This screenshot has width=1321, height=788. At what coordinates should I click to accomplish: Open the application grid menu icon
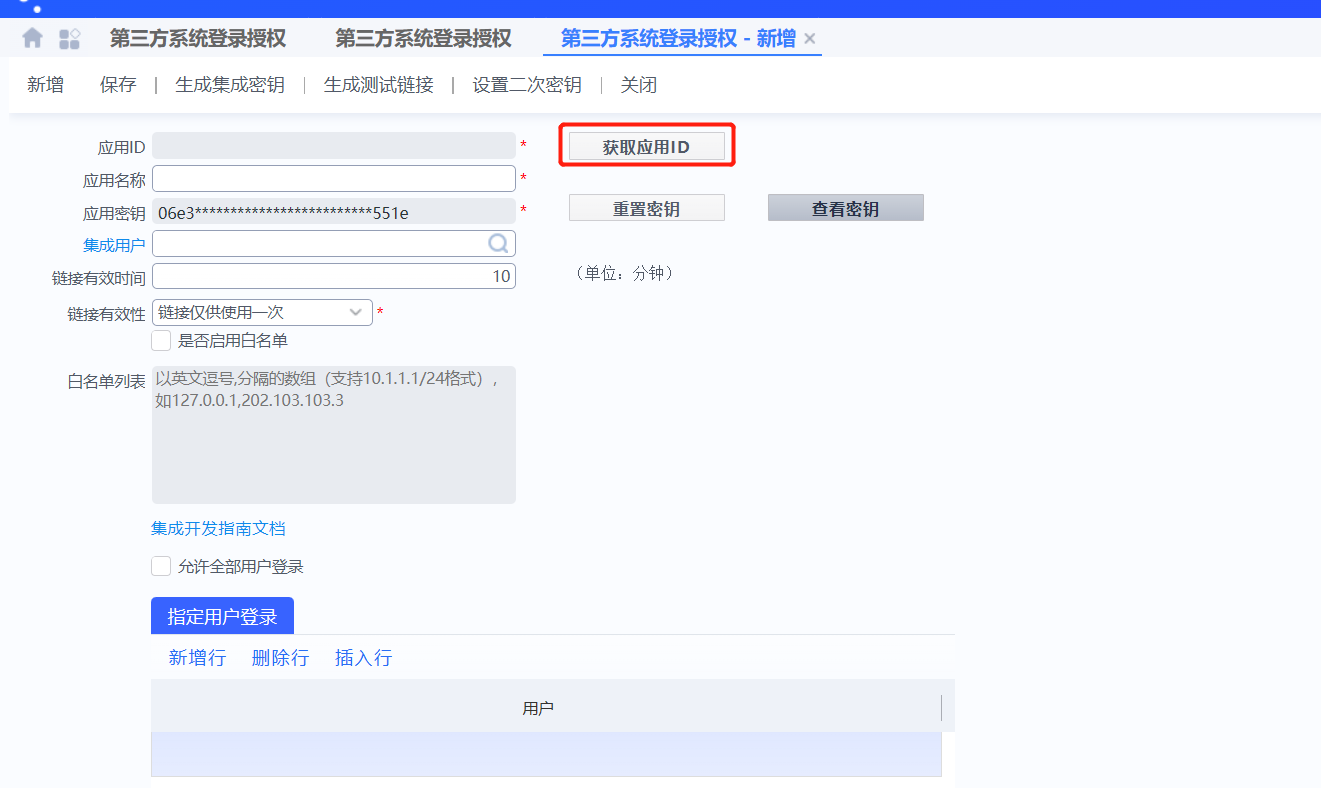pyautogui.click(x=70, y=39)
